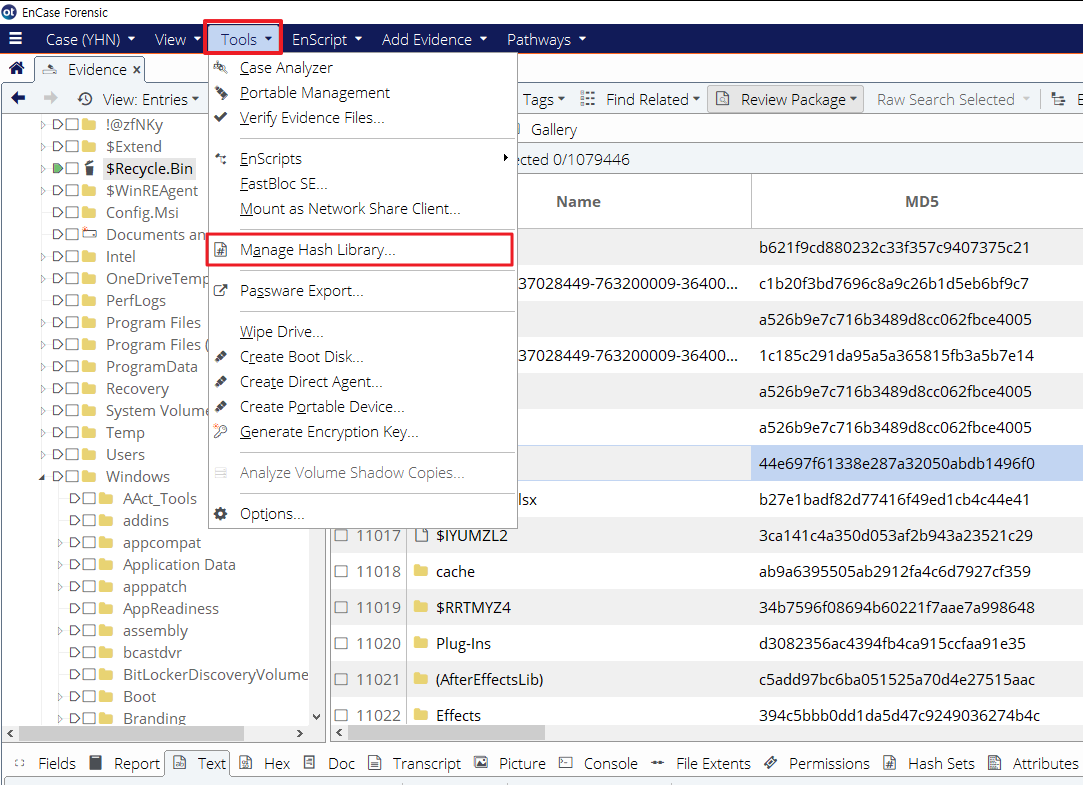Click the View Entries clock icon
The width and height of the screenshot is (1083, 785).
(85, 99)
